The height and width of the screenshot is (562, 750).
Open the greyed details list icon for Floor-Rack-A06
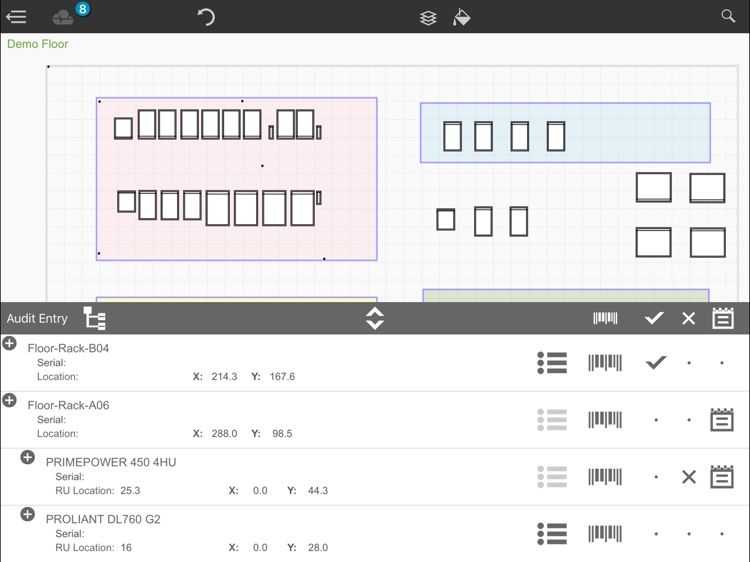(x=552, y=419)
